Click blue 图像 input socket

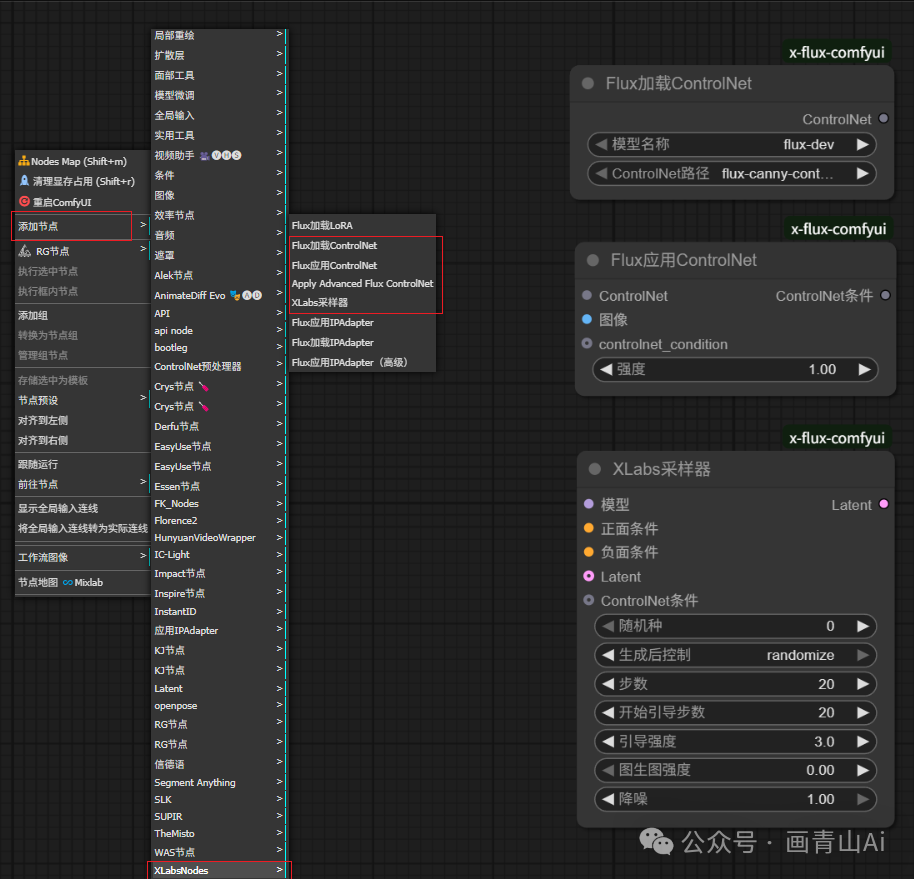587,319
